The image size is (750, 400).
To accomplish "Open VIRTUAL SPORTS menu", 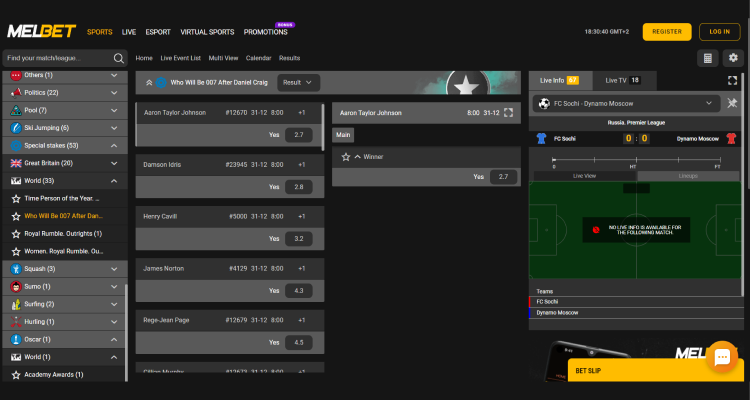I will [207, 32].
